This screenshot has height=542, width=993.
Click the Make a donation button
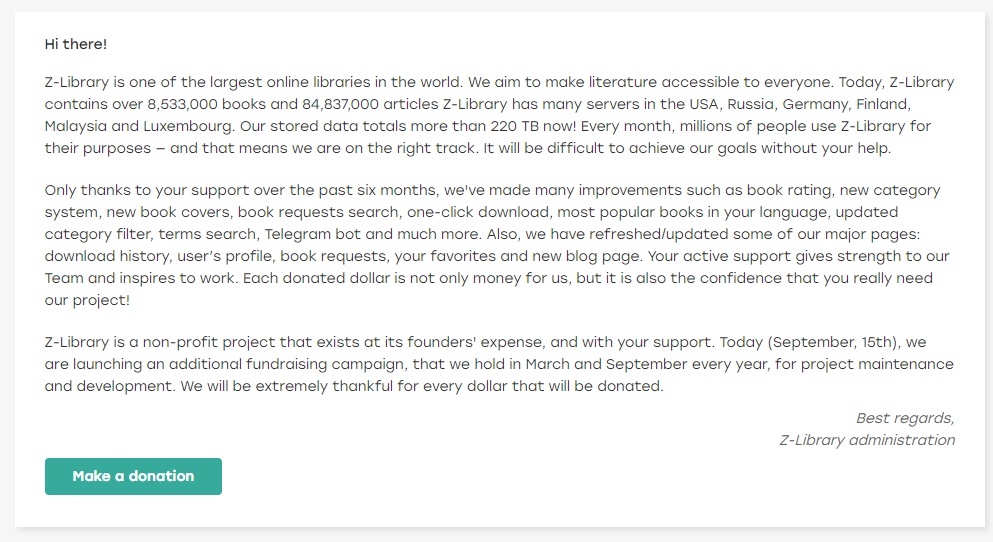tap(133, 476)
